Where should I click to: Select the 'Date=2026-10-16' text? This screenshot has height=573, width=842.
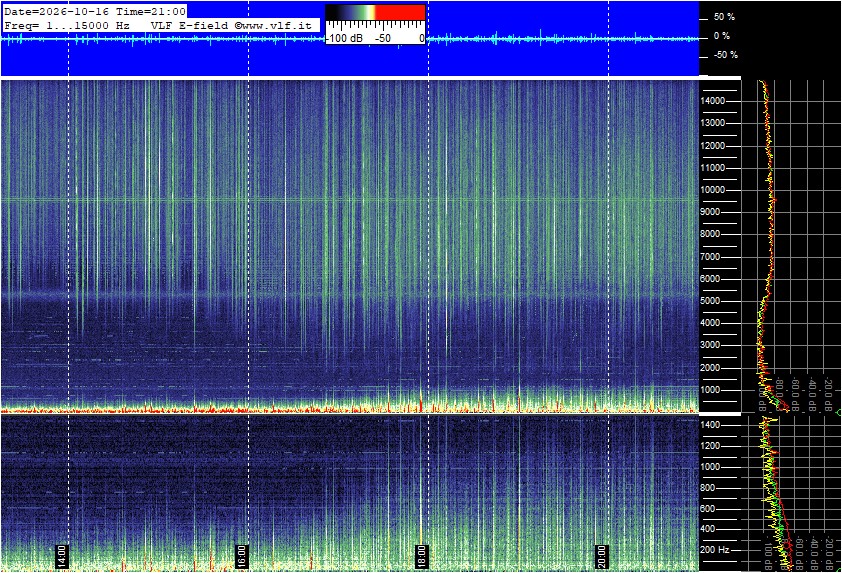pos(56,11)
